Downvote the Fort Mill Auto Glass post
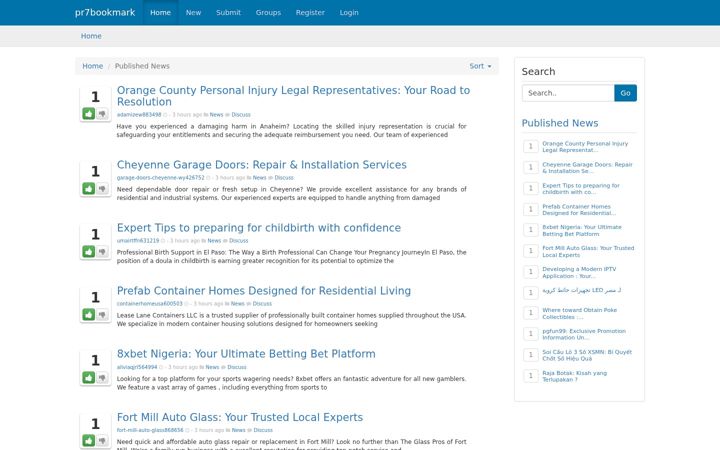 point(102,440)
